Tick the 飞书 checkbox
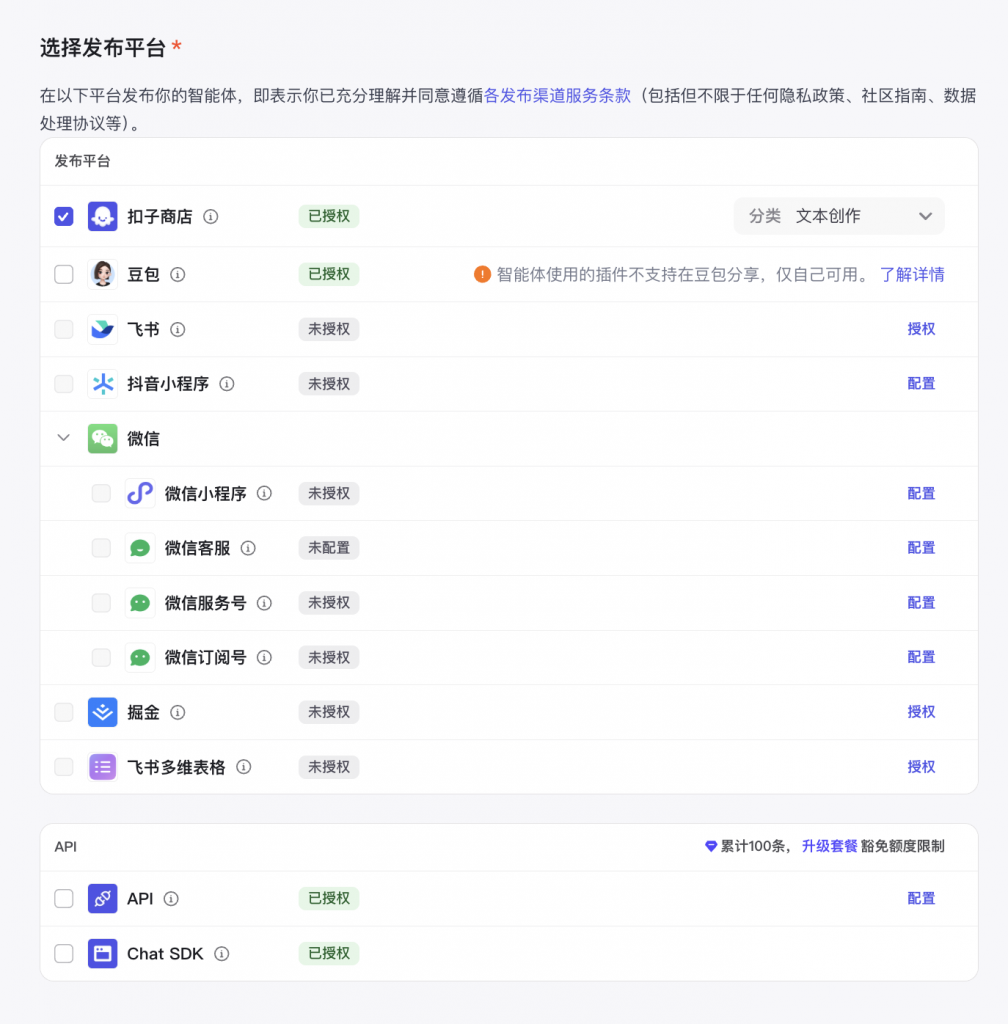1008x1024 pixels. [64, 329]
